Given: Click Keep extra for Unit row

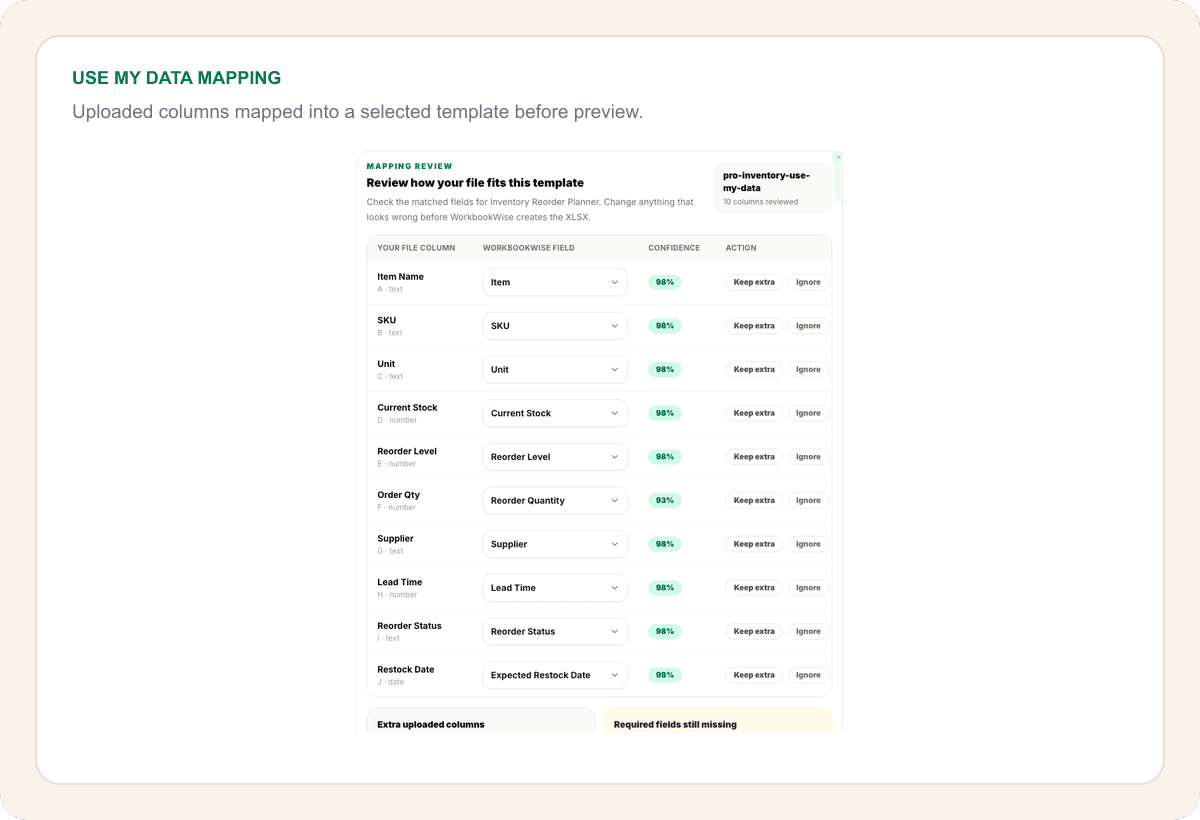Looking at the screenshot, I should (754, 369).
